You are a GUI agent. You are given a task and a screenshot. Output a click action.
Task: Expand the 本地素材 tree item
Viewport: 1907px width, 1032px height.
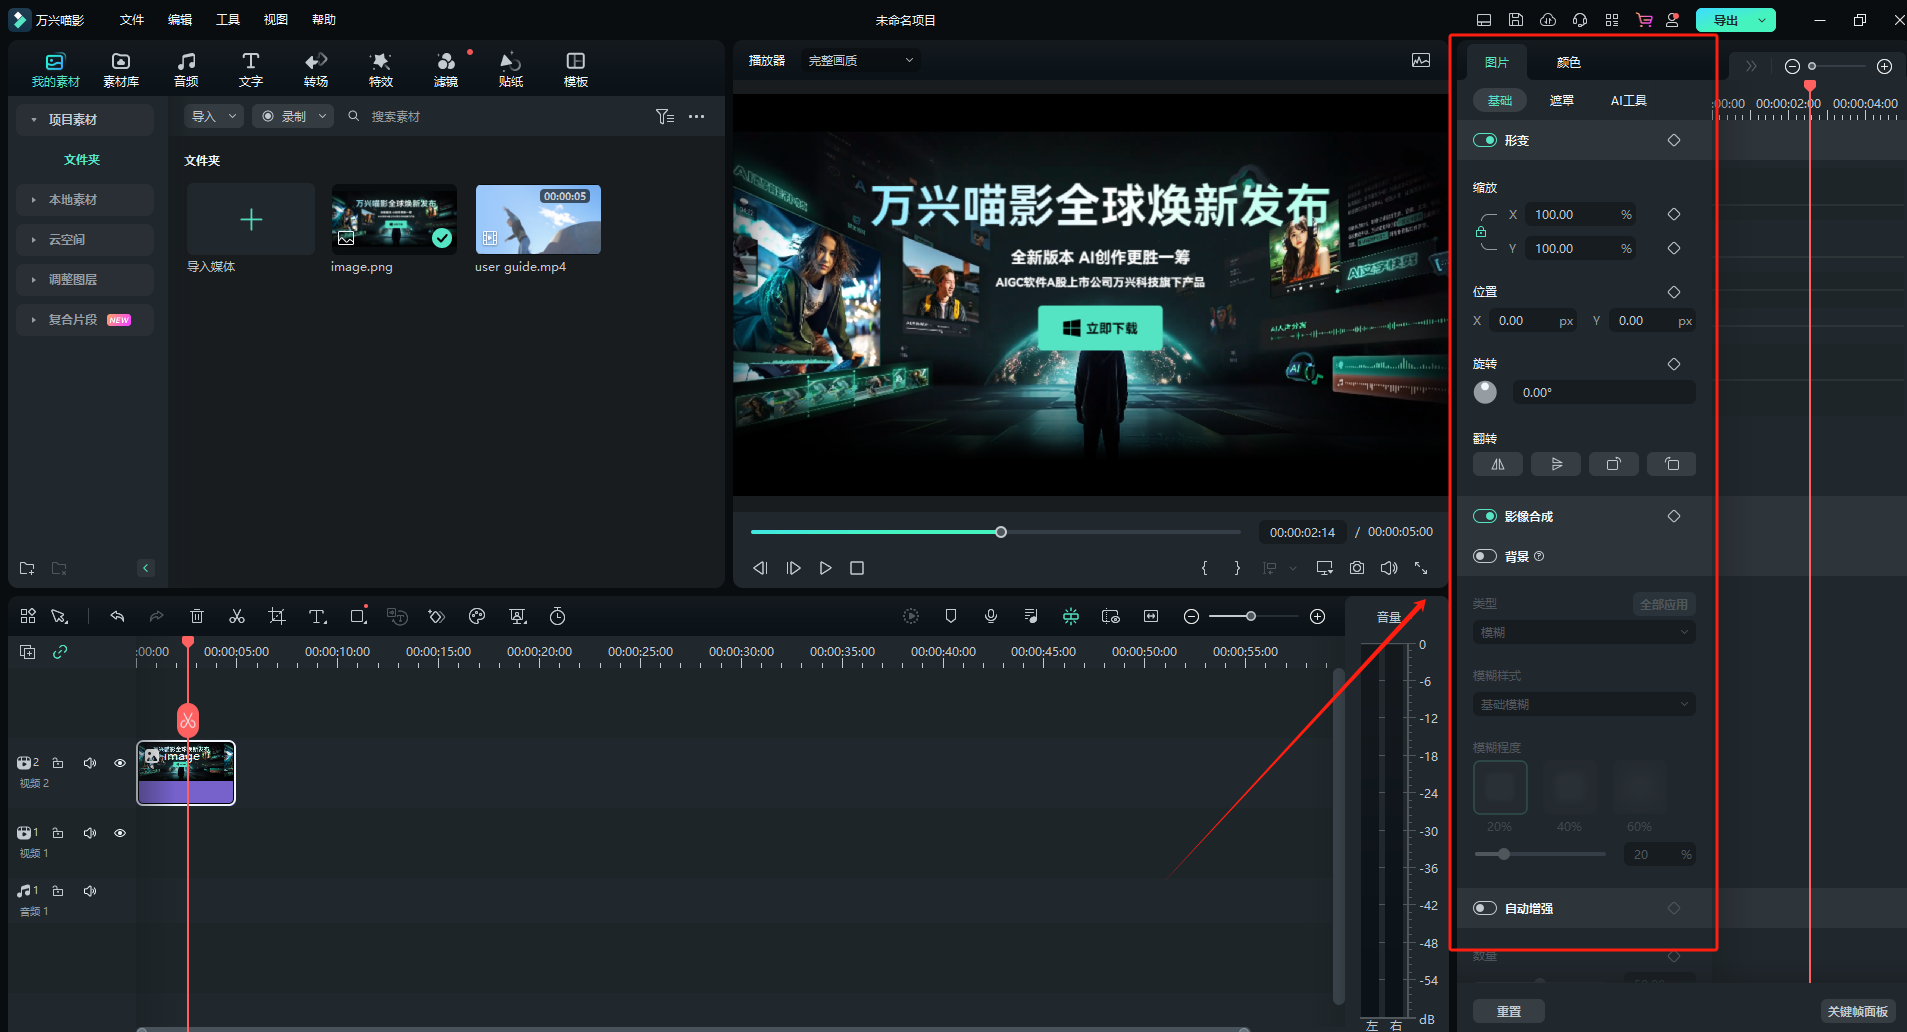coord(85,200)
